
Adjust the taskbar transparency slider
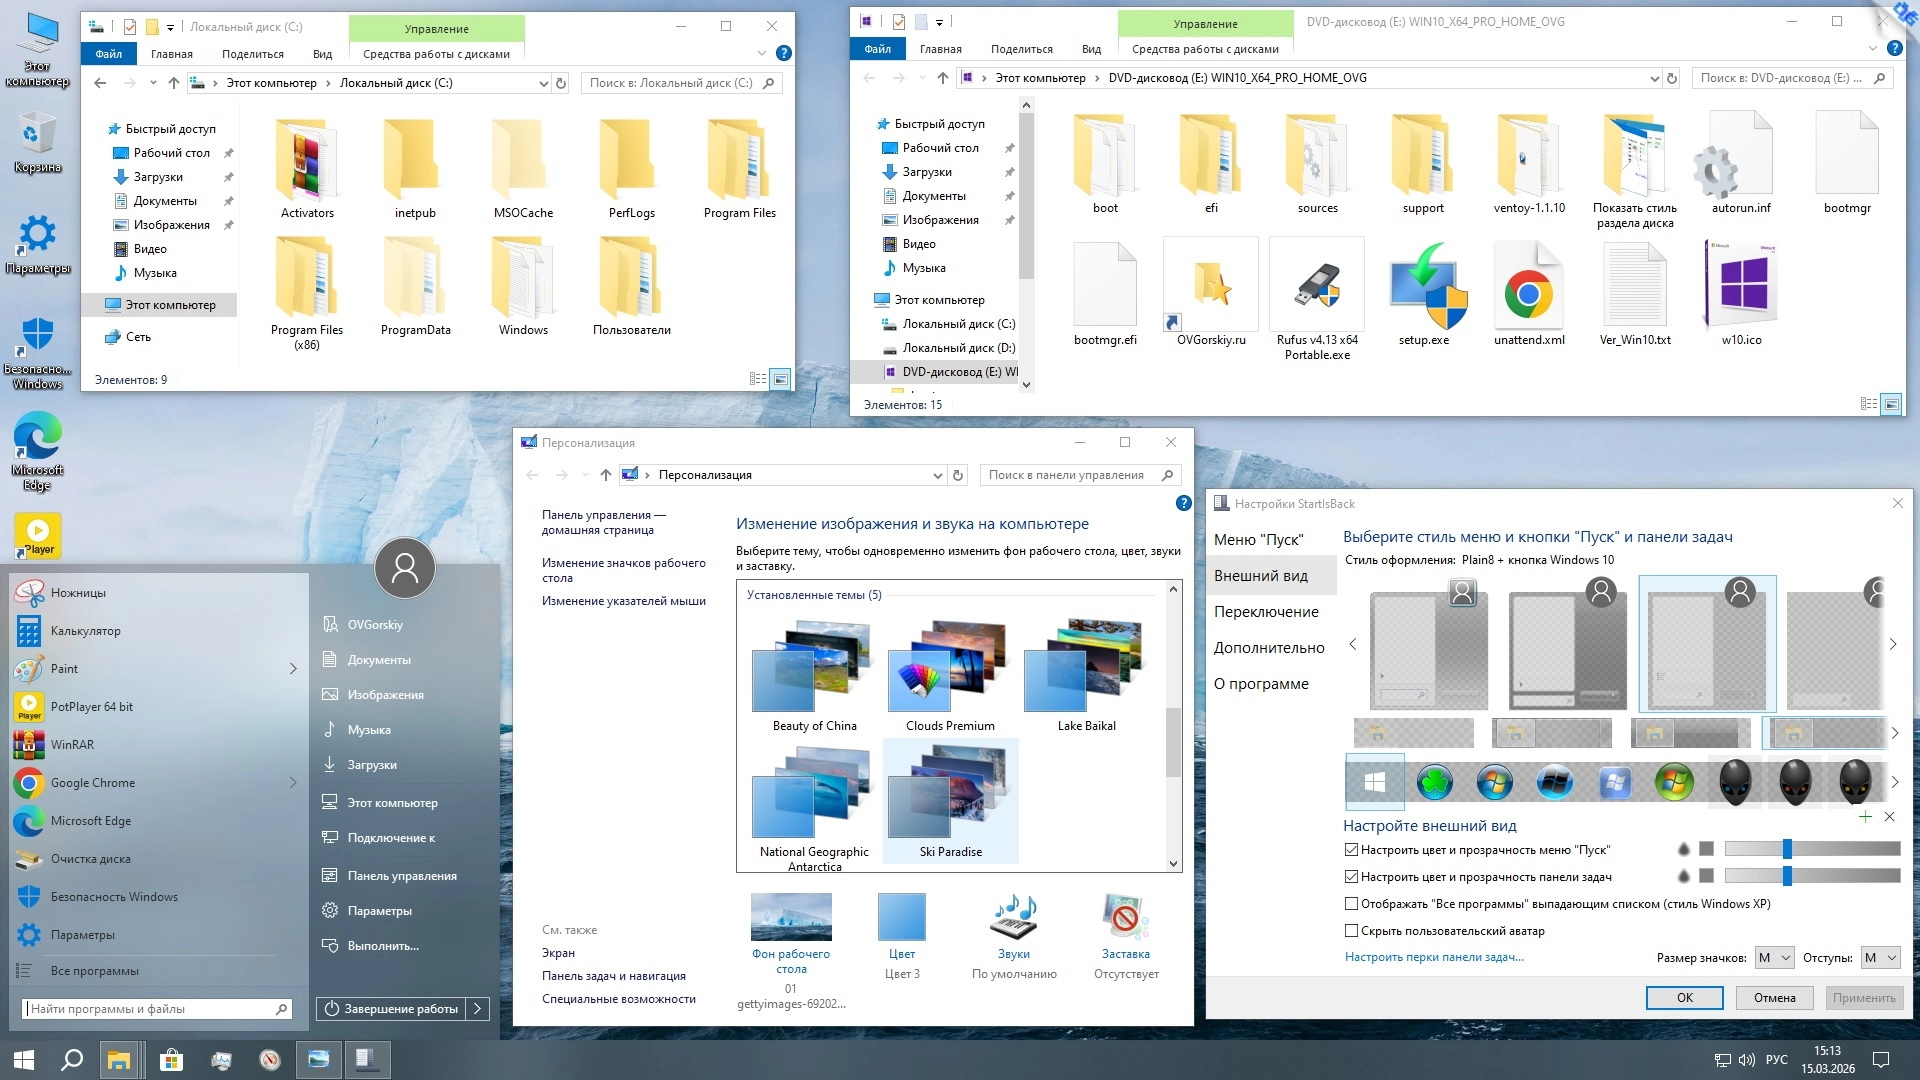tap(1787, 876)
